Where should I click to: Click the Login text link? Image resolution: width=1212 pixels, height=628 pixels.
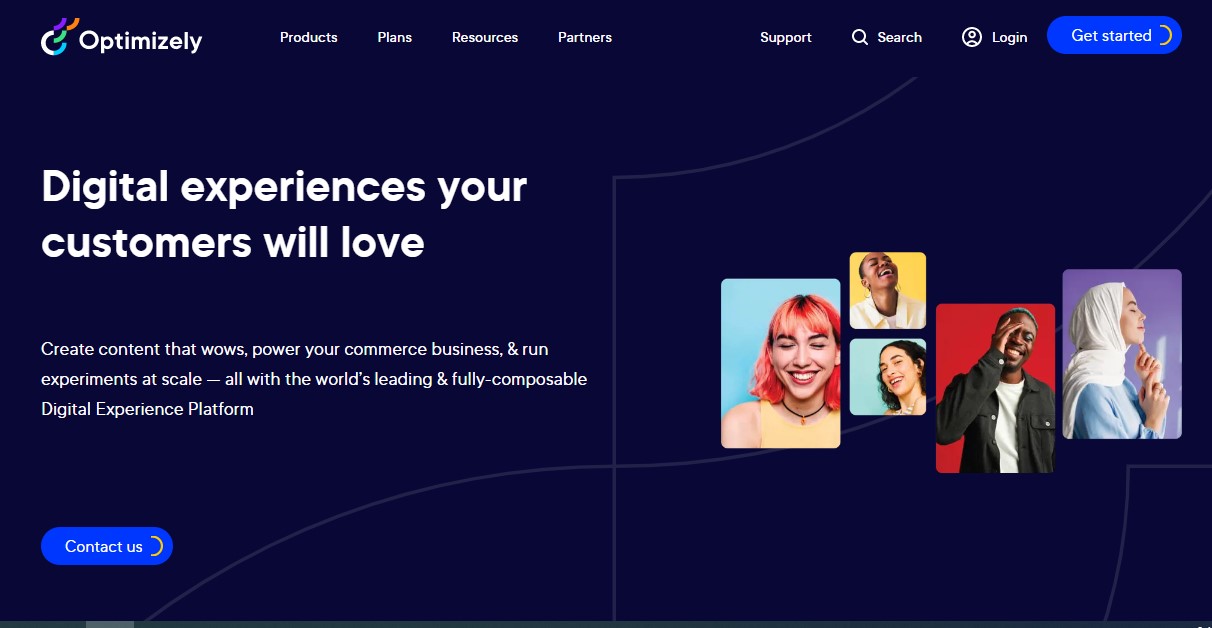(1010, 37)
